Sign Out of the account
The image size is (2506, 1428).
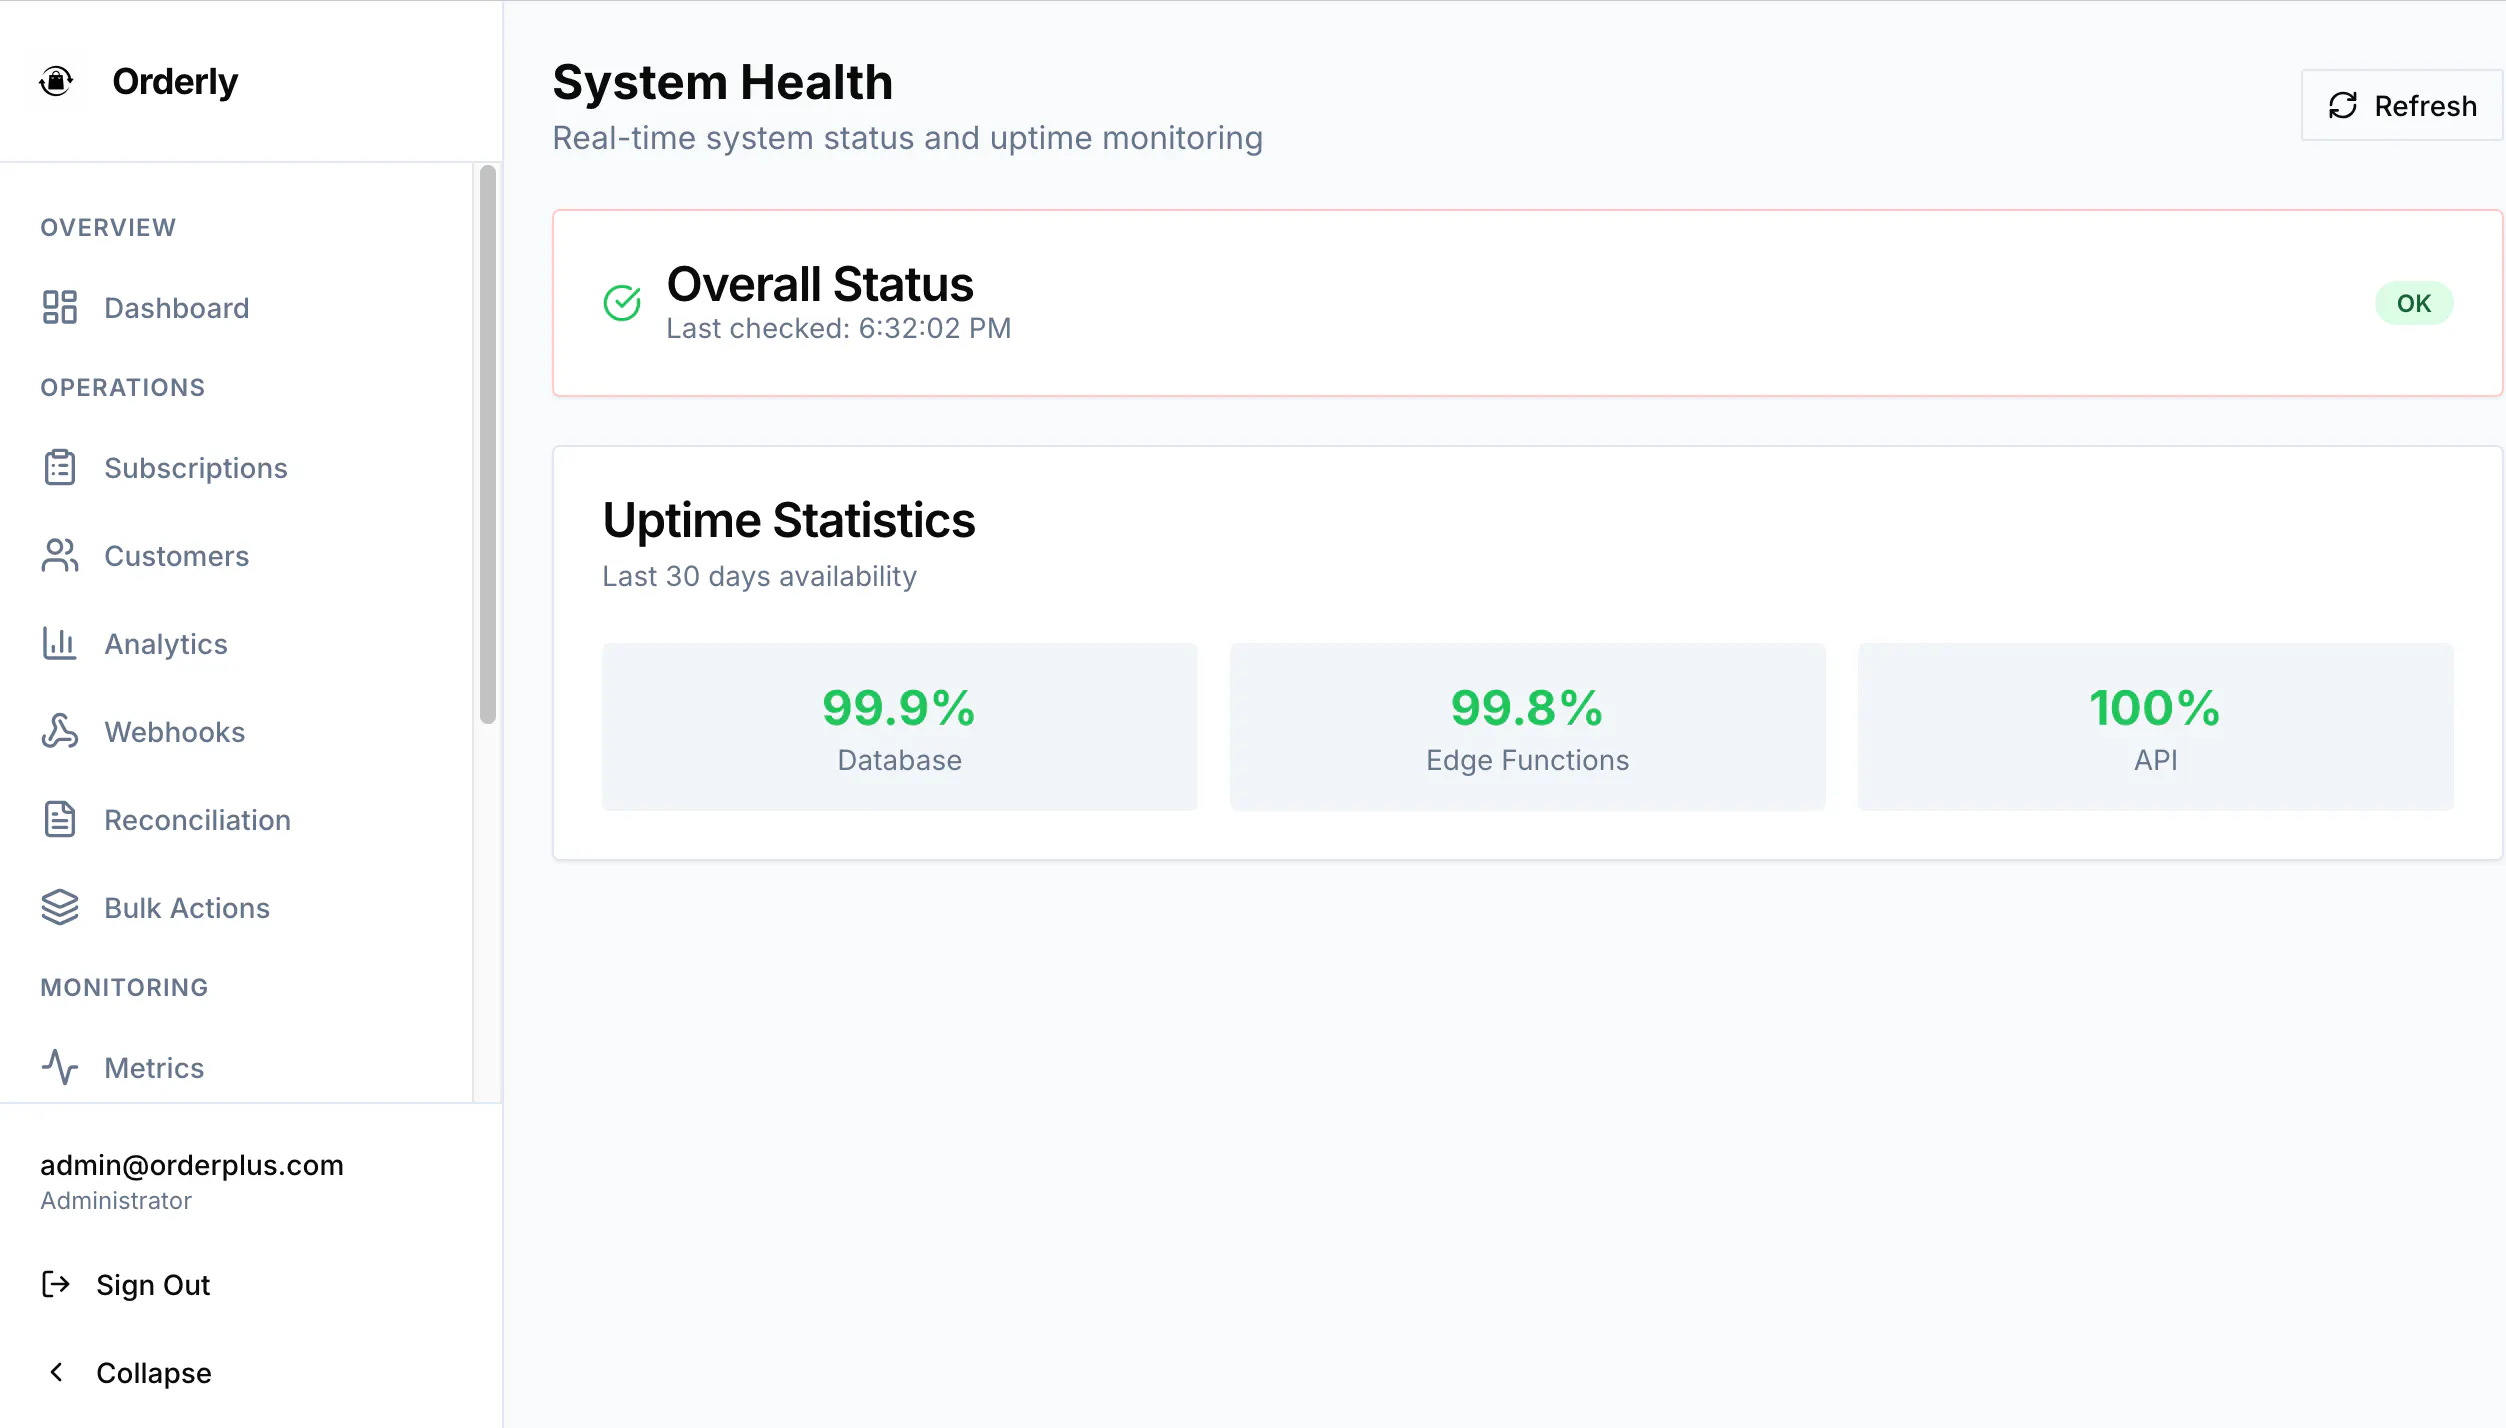pyautogui.click(x=250, y=1284)
